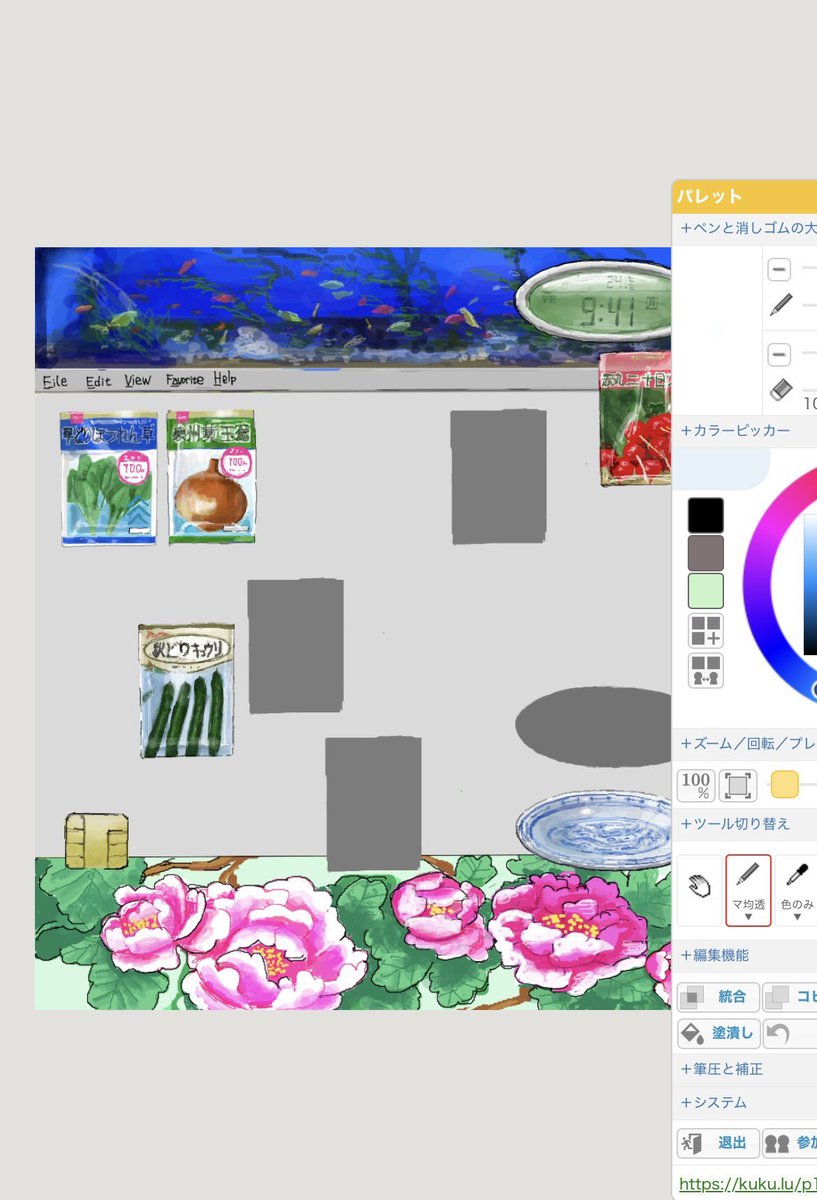Viewport: 817px width, 1200px height.
Task: Decrease pen size with minus button
Action: [x=780, y=269]
